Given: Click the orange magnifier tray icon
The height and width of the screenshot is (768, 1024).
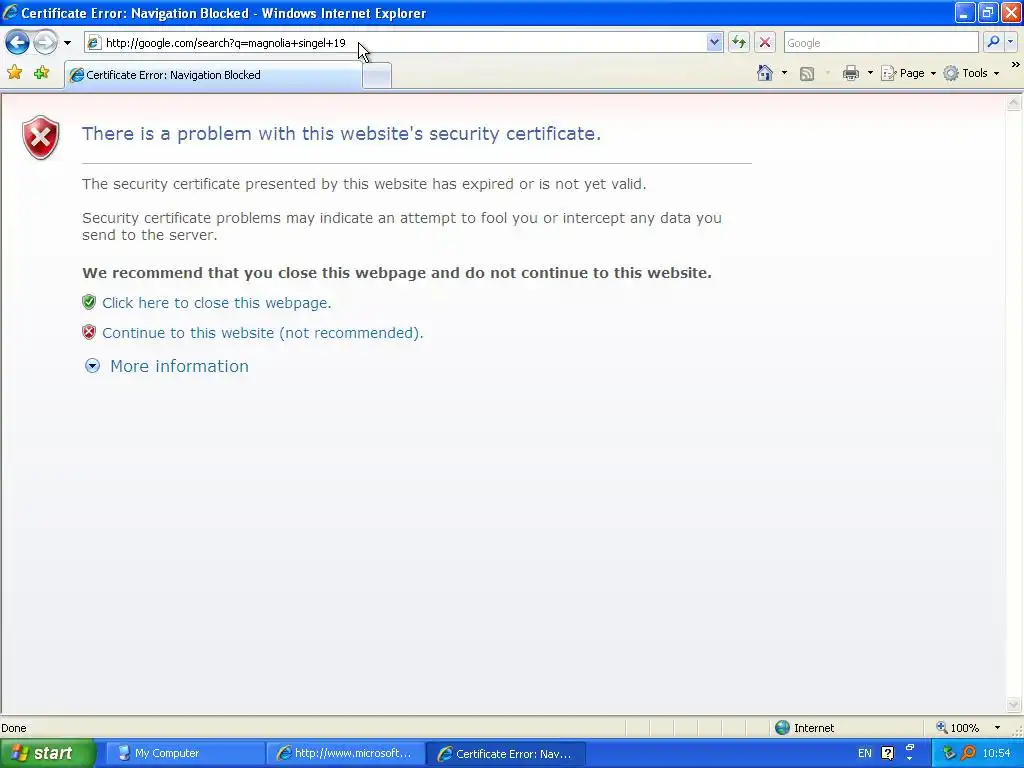Looking at the screenshot, I should pos(968,754).
